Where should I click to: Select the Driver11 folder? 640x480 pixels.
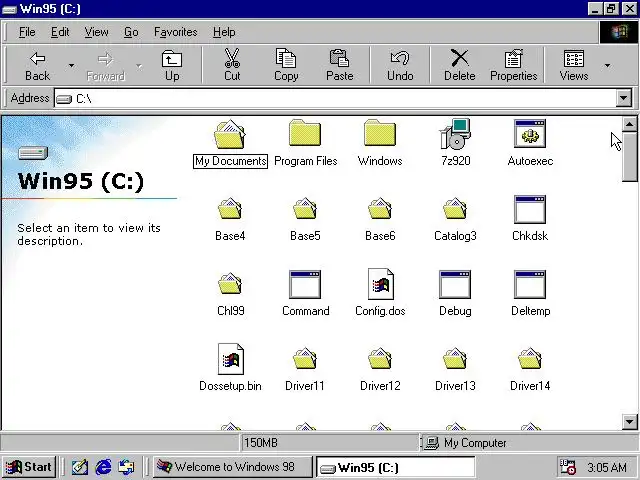pyautogui.click(x=305, y=369)
